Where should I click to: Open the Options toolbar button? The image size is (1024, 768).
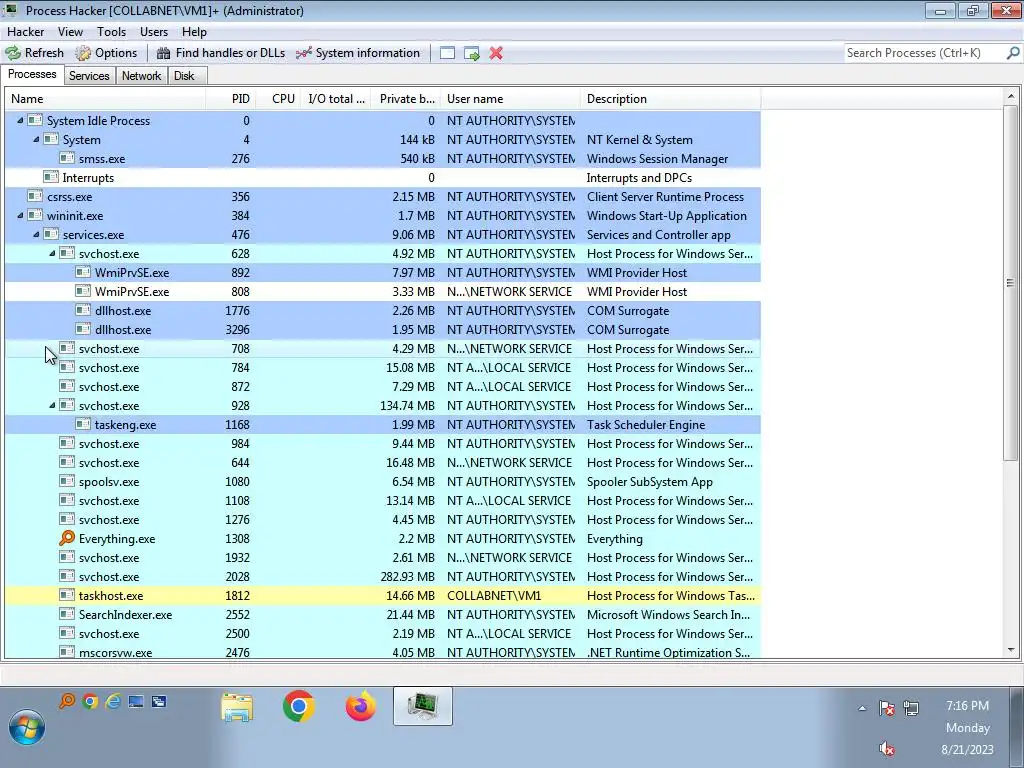(106, 53)
